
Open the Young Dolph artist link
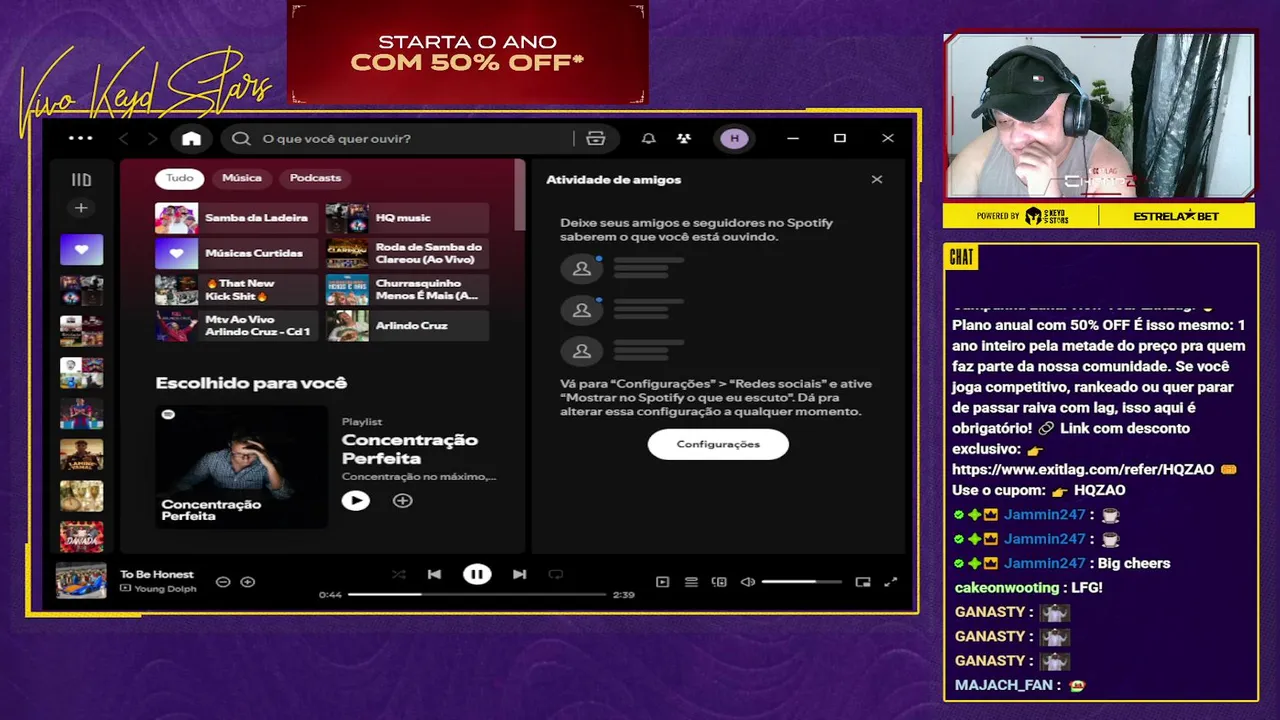coord(165,589)
